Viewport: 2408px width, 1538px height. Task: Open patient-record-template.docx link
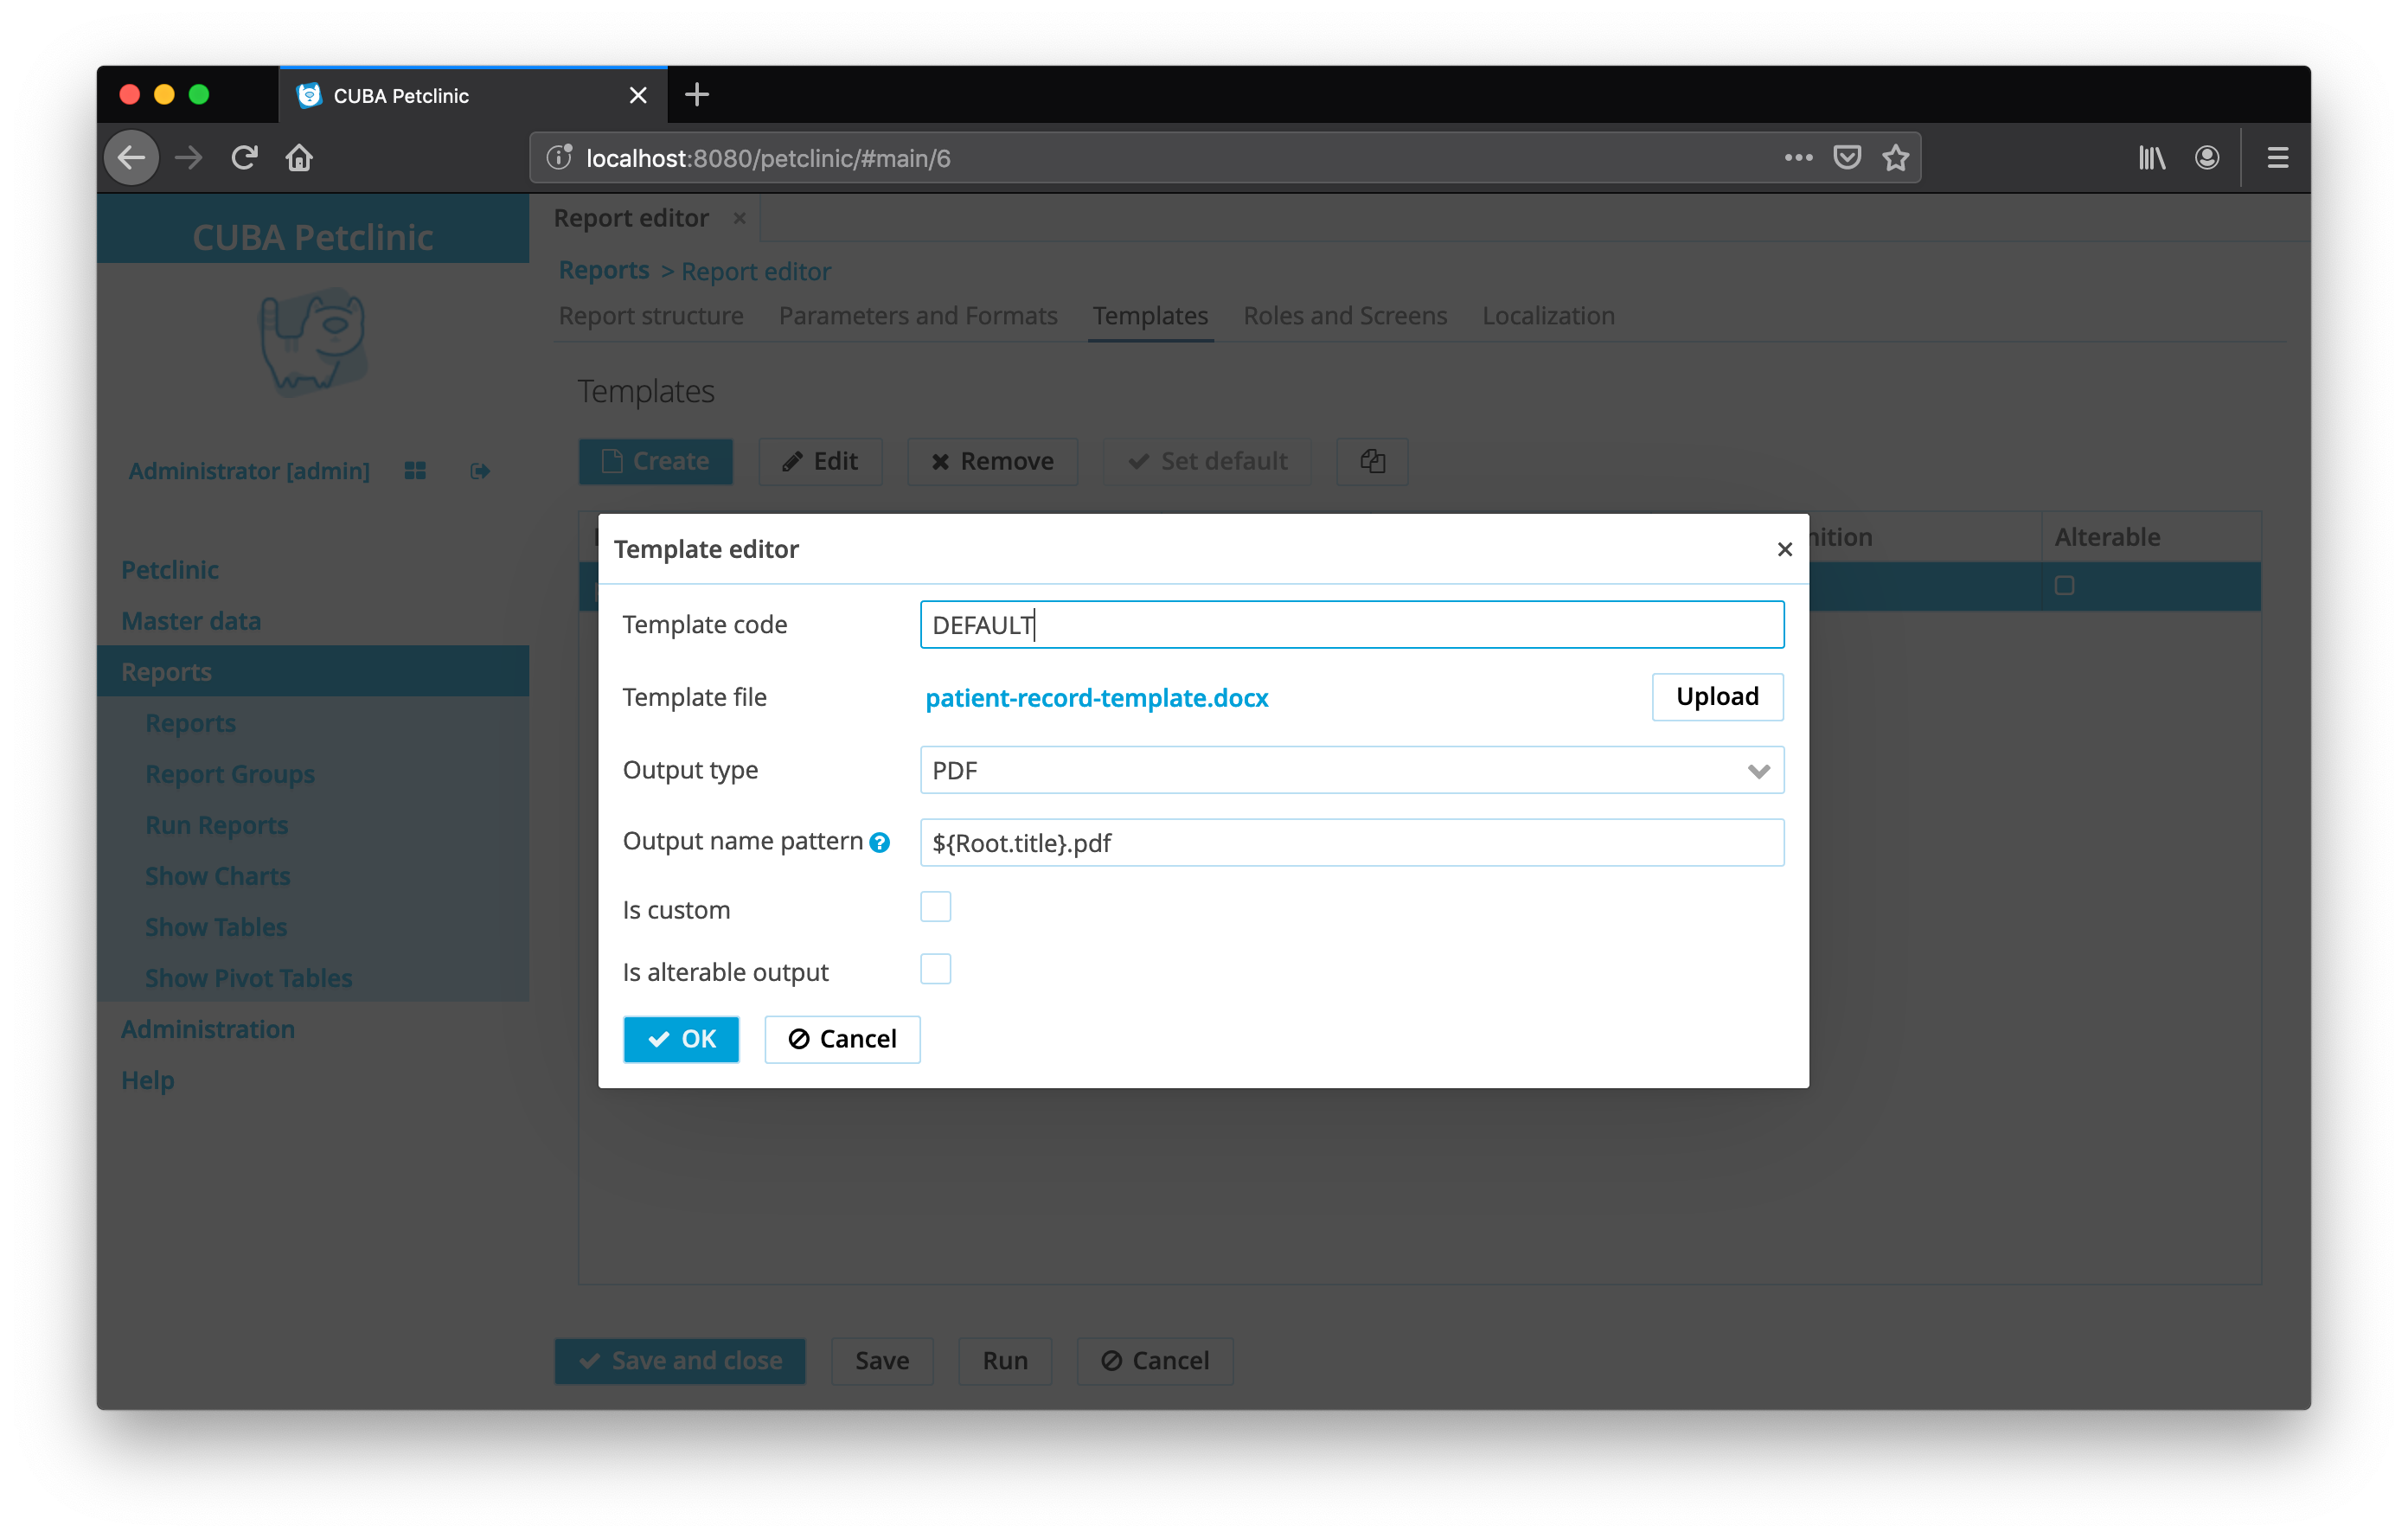pyautogui.click(x=1097, y=698)
